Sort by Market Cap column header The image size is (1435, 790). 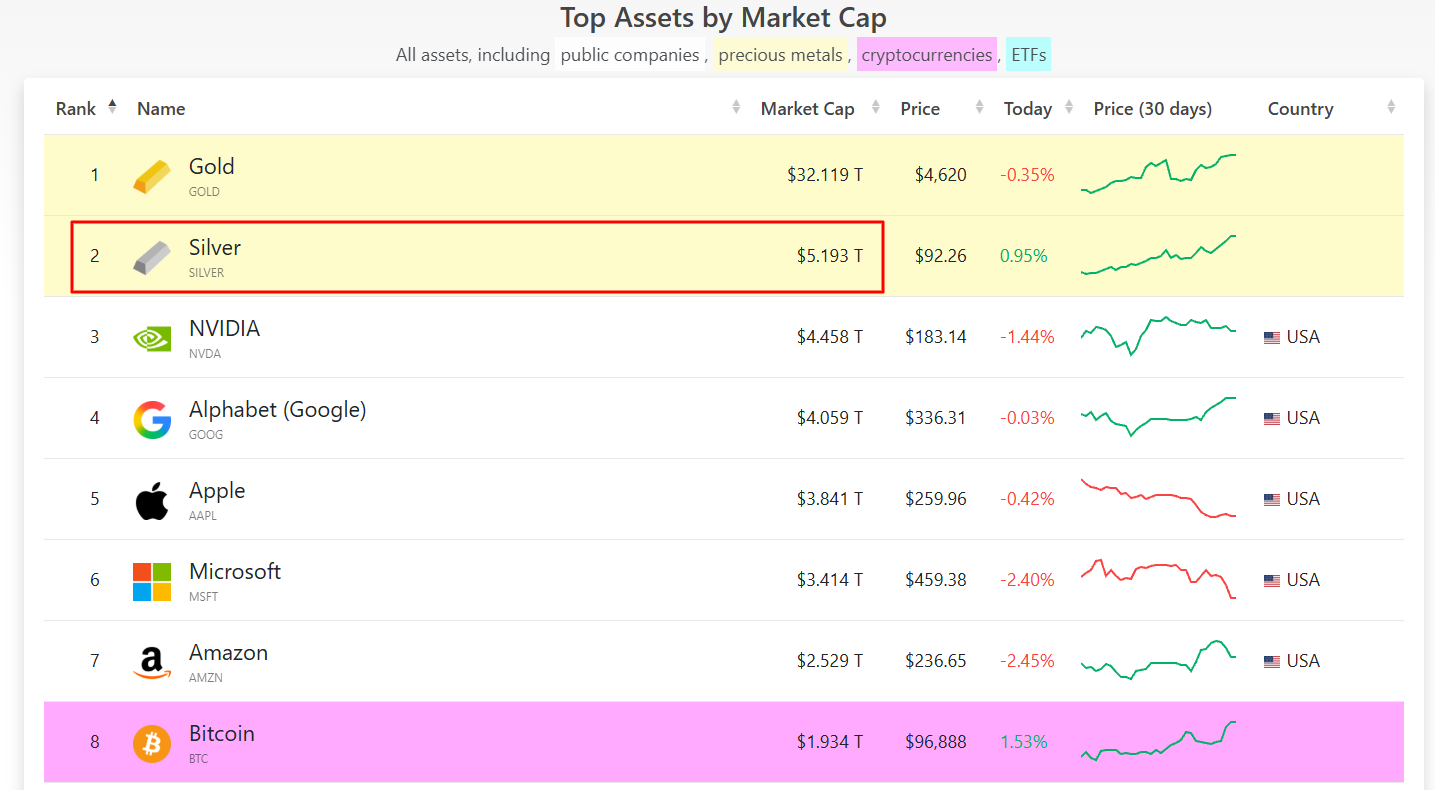(x=807, y=109)
